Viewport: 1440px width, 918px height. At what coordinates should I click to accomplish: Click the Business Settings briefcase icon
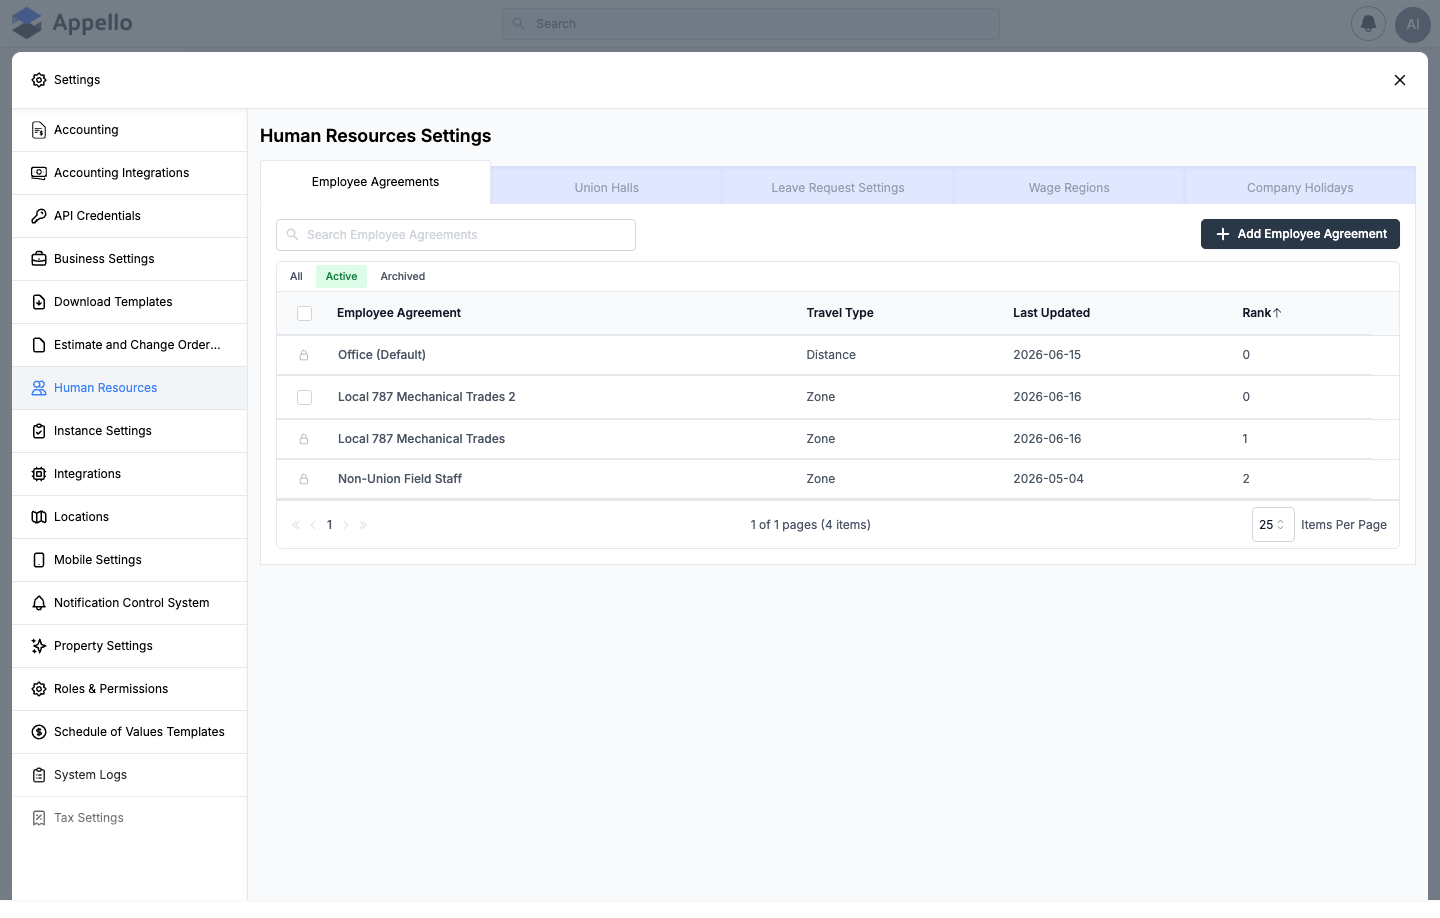(x=39, y=259)
